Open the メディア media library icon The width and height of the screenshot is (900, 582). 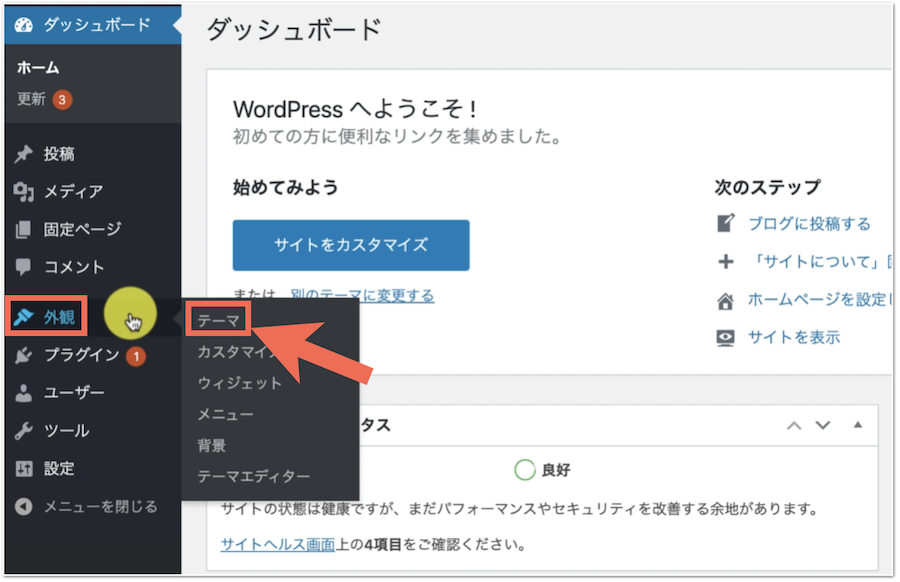click(x=25, y=192)
